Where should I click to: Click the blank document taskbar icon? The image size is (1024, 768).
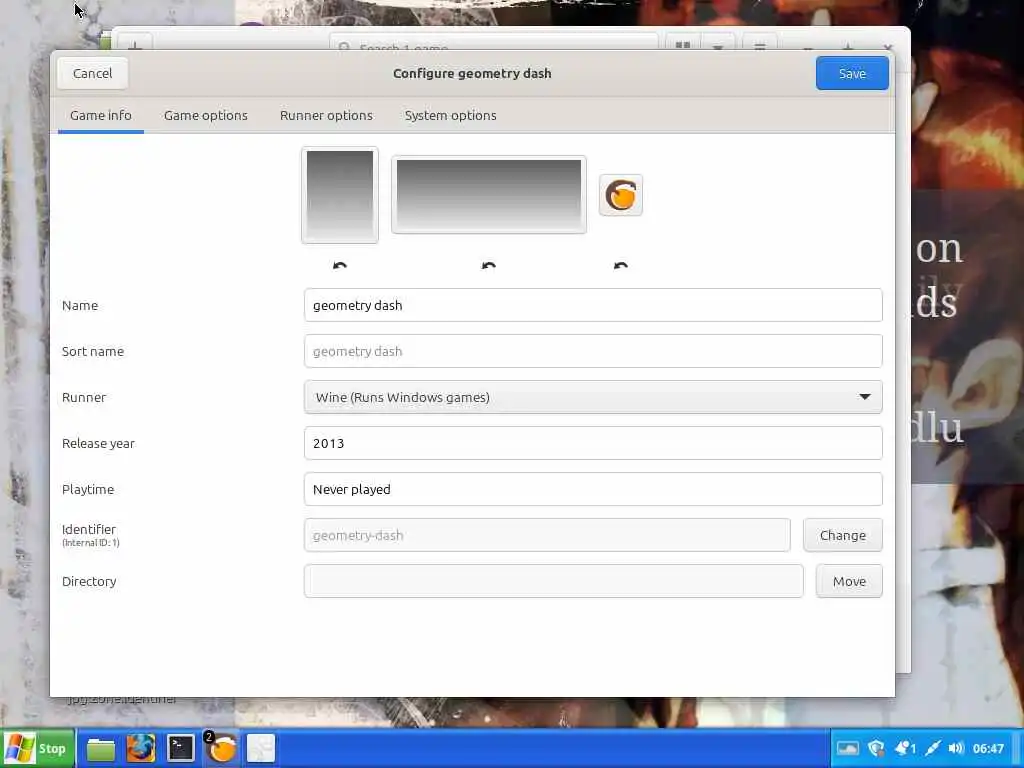click(x=261, y=748)
